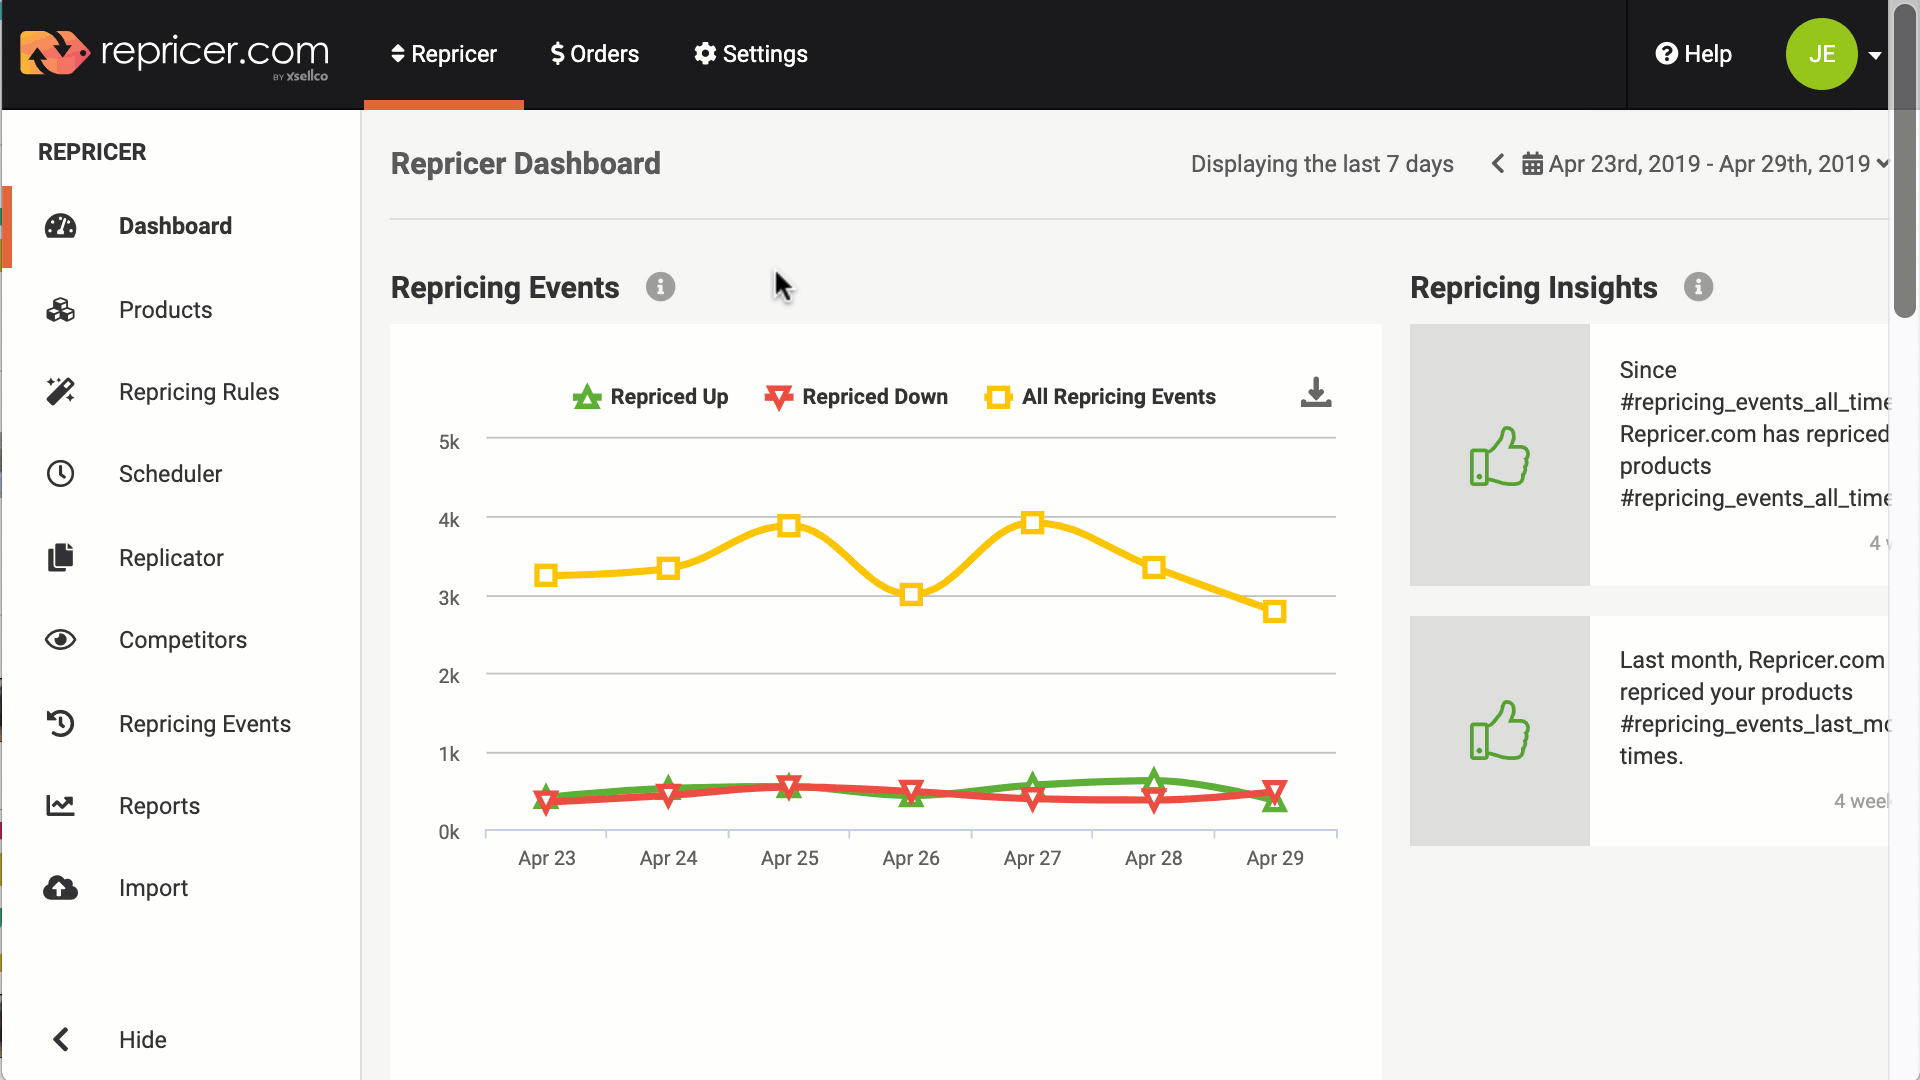Click the Reports chart icon
This screenshot has width=1920, height=1080.
tap(61, 806)
